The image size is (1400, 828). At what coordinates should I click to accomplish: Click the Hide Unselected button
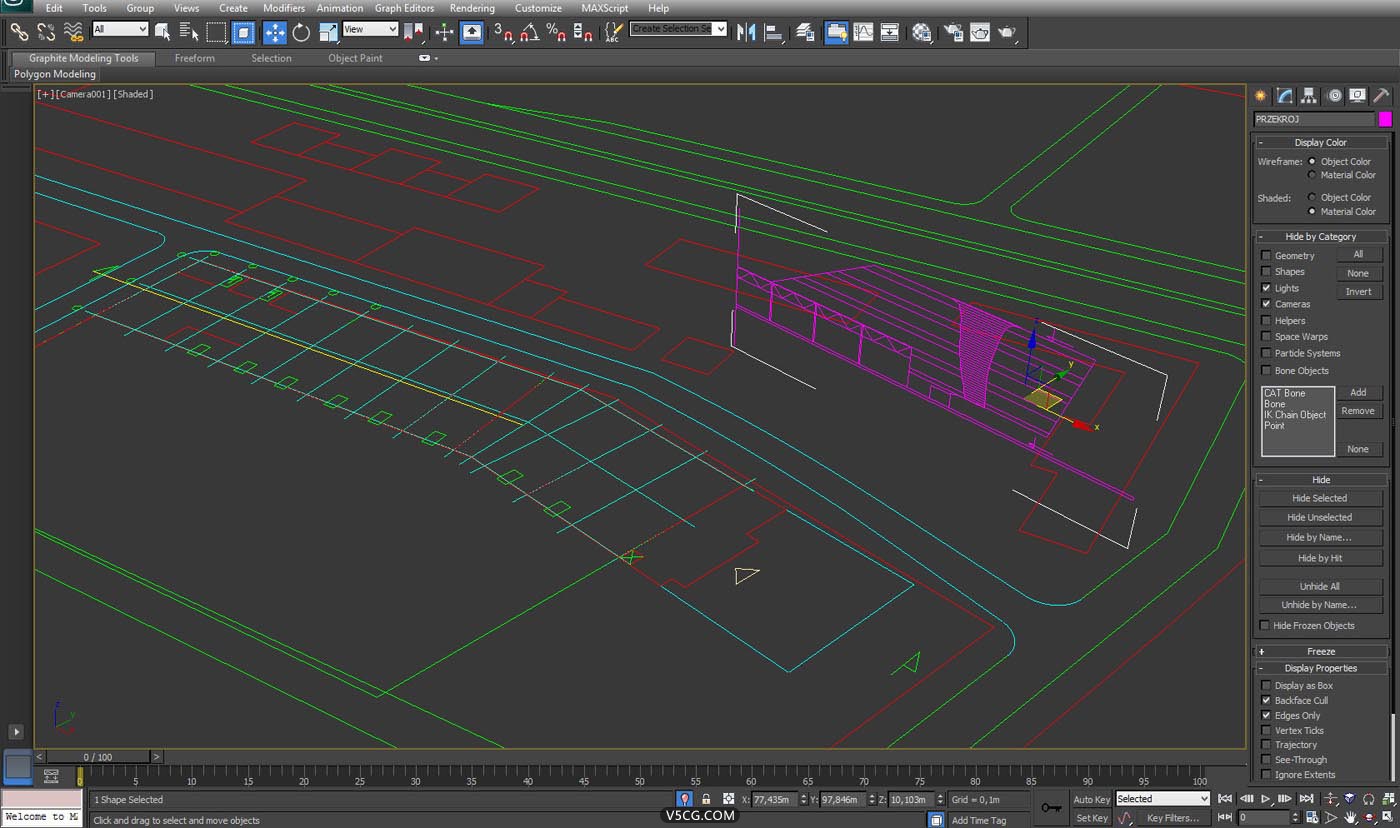click(x=1319, y=517)
